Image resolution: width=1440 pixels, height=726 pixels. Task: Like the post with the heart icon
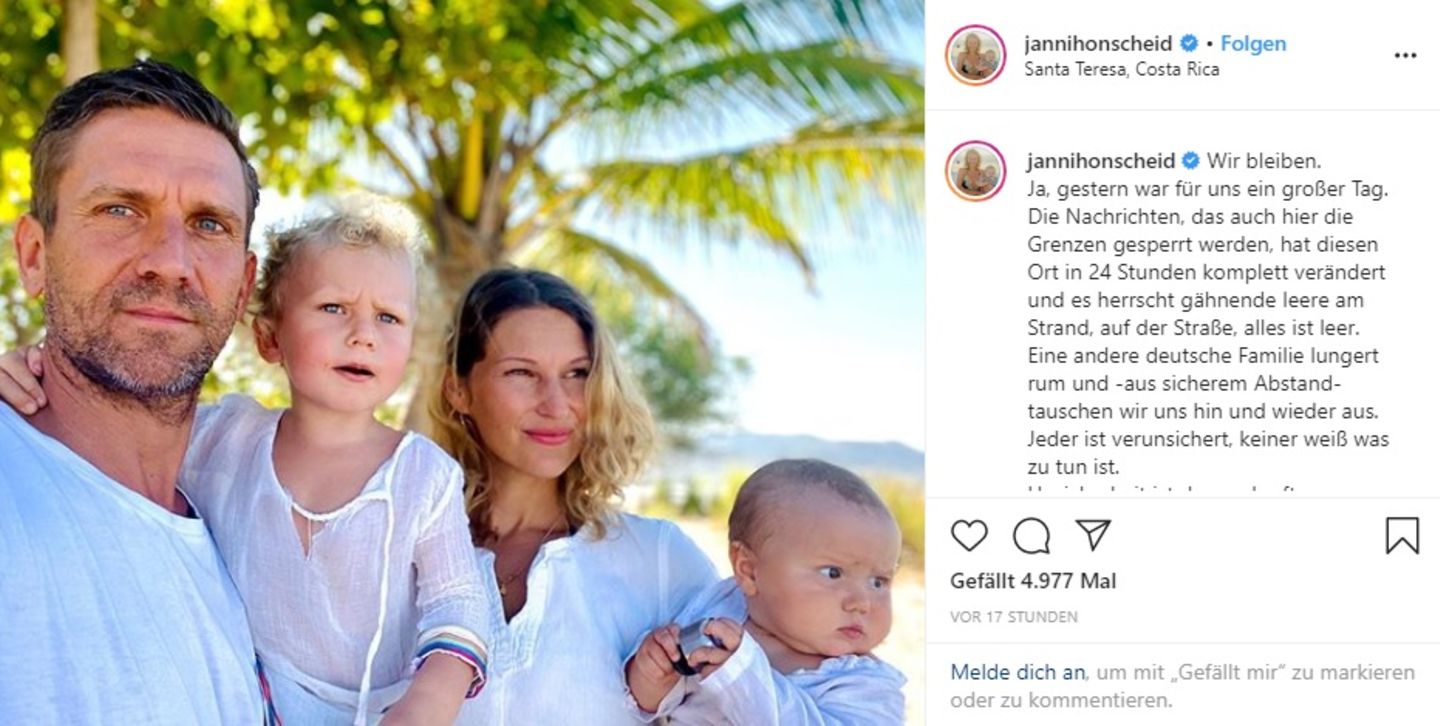[x=969, y=536]
